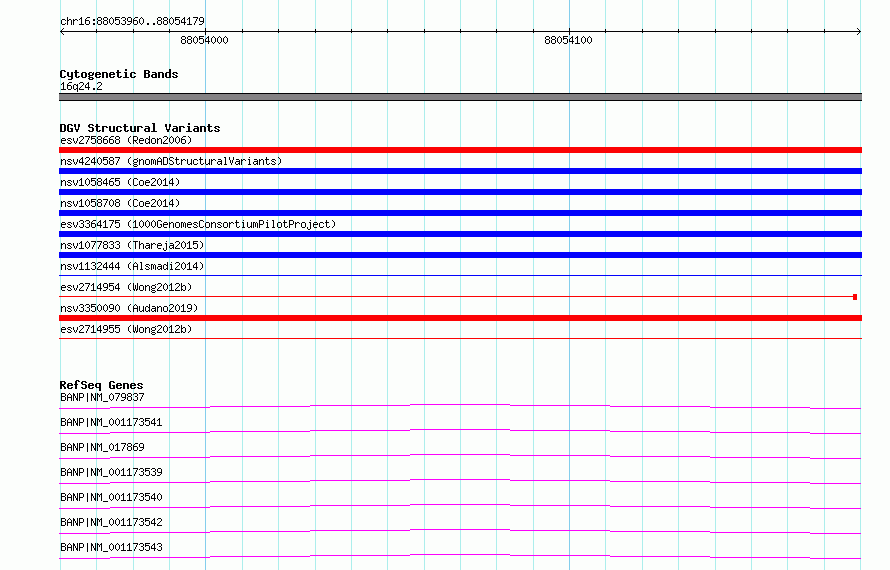Click the magenta intron line under BANP|NM_079837
890x570 pixels.
coord(460,406)
